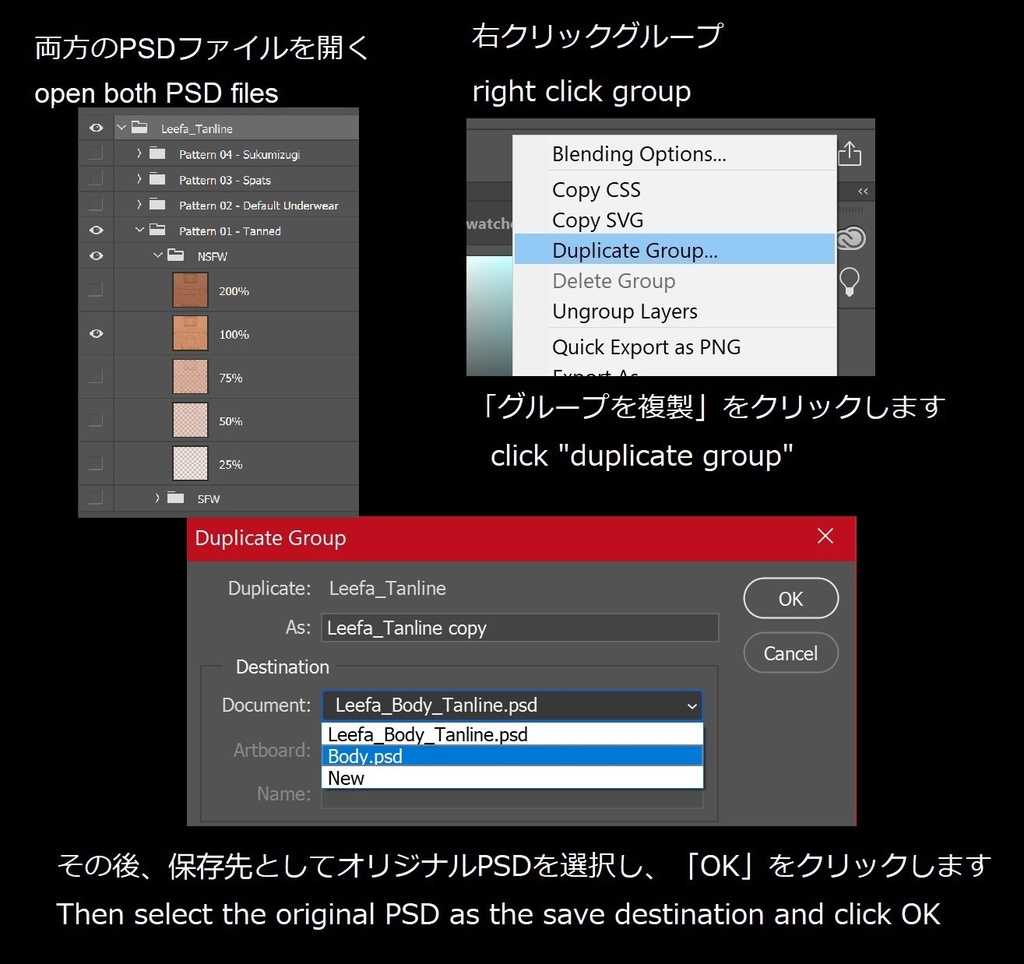This screenshot has height=964, width=1024.
Task: Collapse the Pattern 01 - Tanned group
Action: pyautogui.click(x=140, y=230)
